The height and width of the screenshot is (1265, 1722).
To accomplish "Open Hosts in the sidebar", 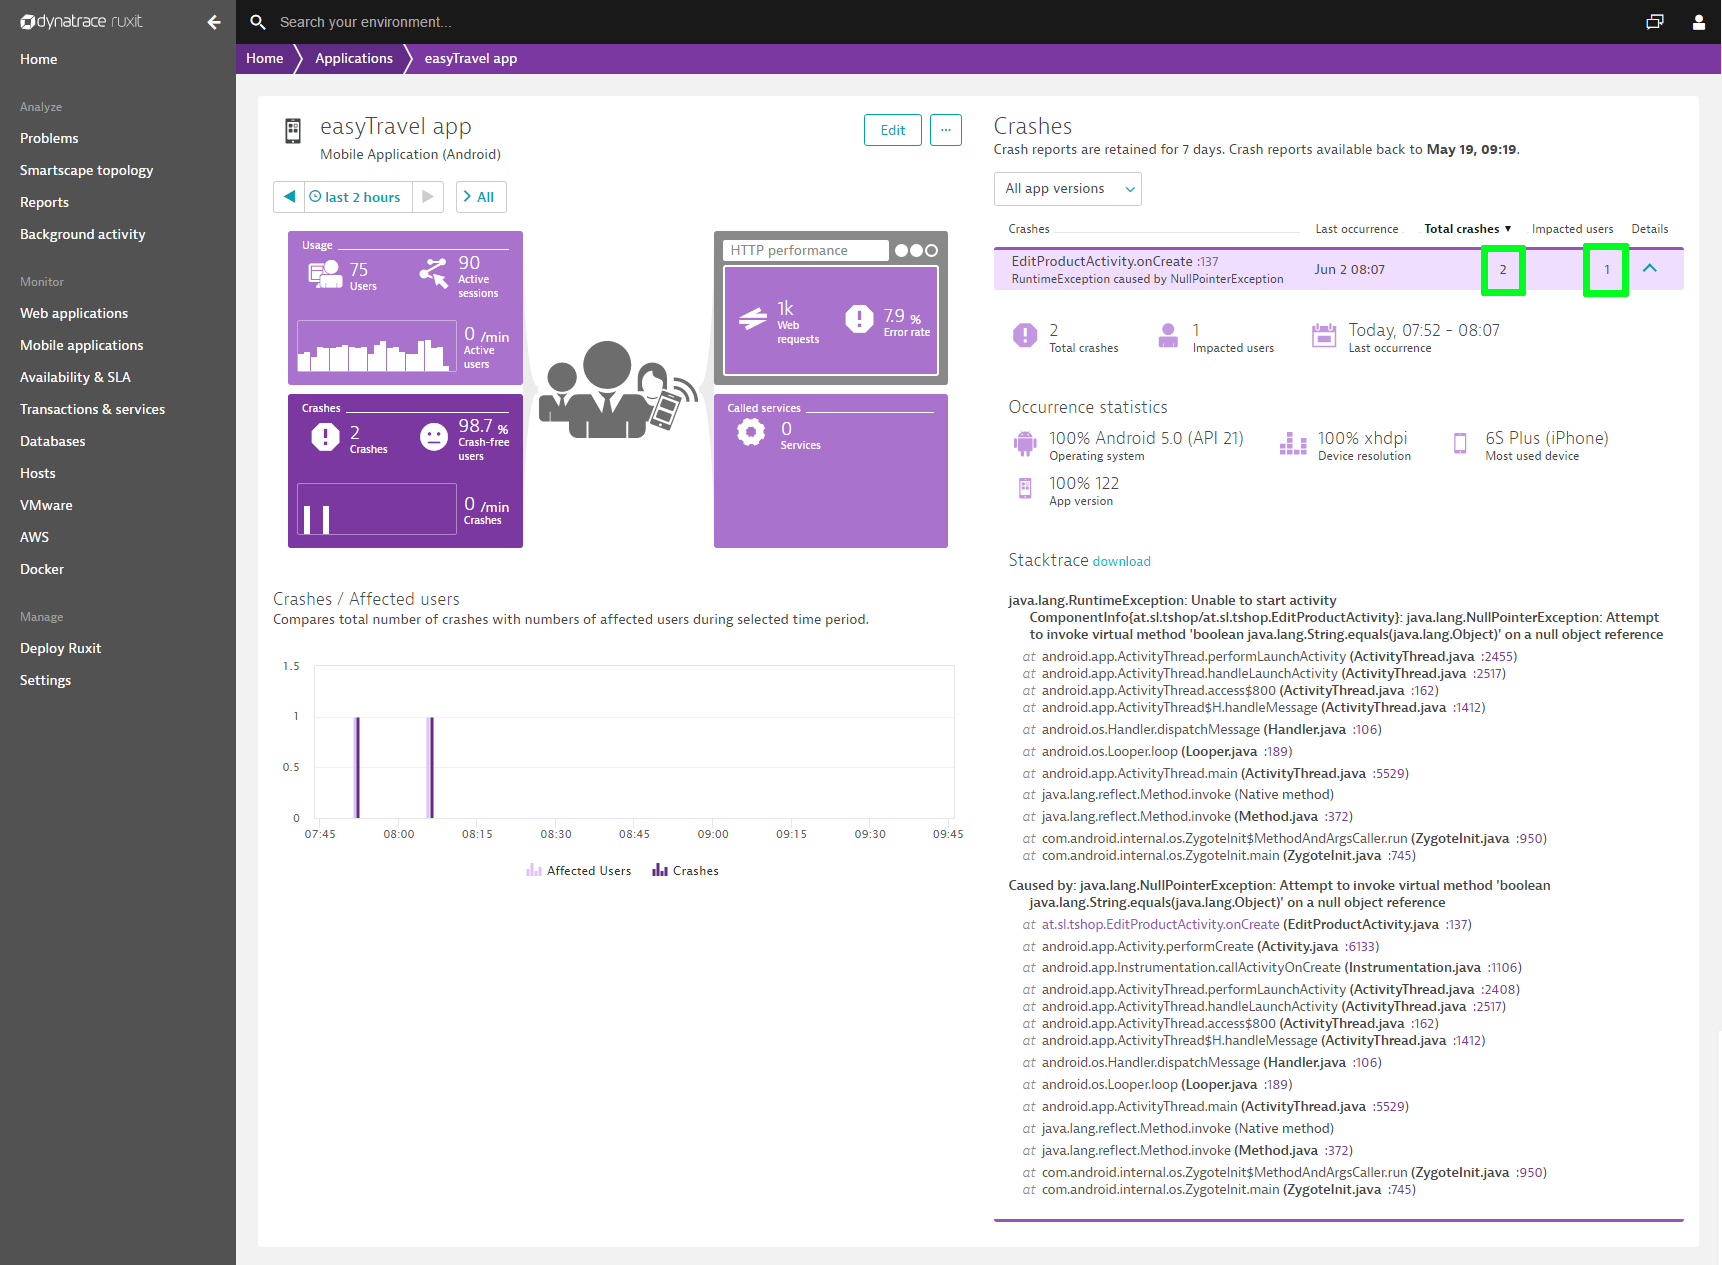I will [38, 473].
